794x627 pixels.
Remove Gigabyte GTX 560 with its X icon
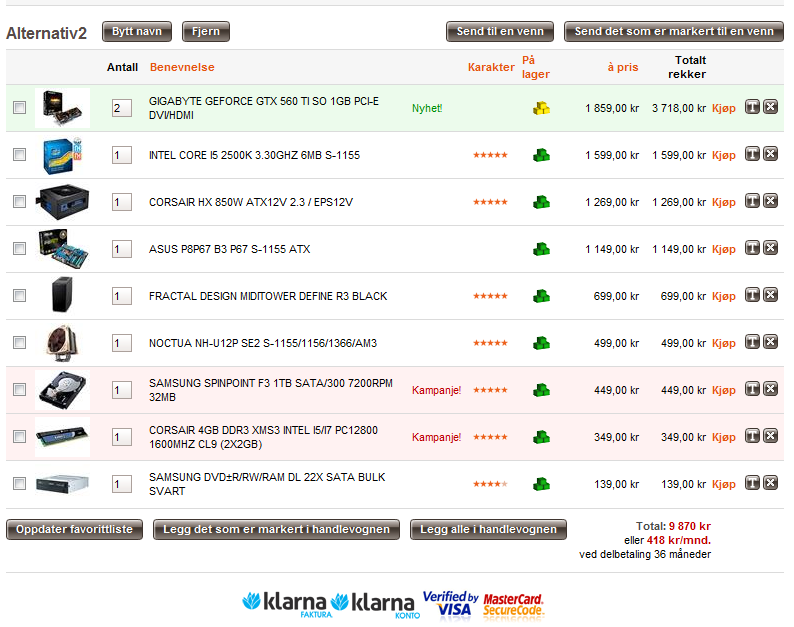(x=771, y=107)
